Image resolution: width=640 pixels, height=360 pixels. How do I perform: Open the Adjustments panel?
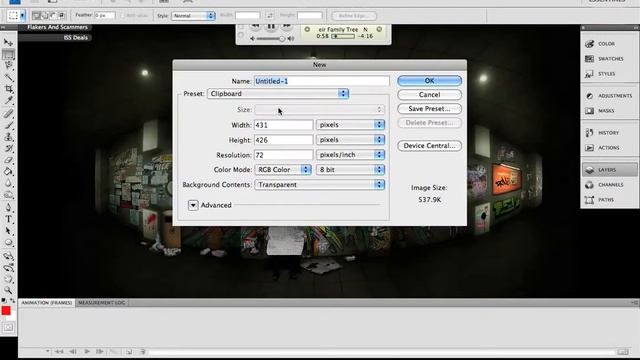(x=609, y=96)
